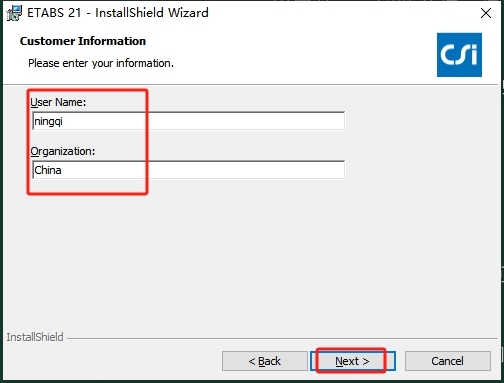Click the "User Name:" label
504x383 pixels.
pos(58,102)
